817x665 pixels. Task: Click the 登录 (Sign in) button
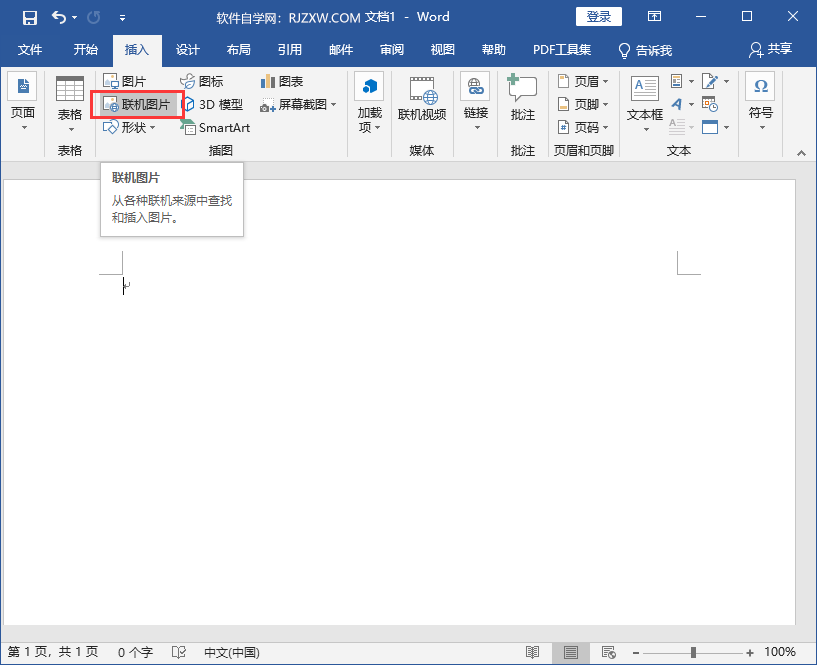598,16
